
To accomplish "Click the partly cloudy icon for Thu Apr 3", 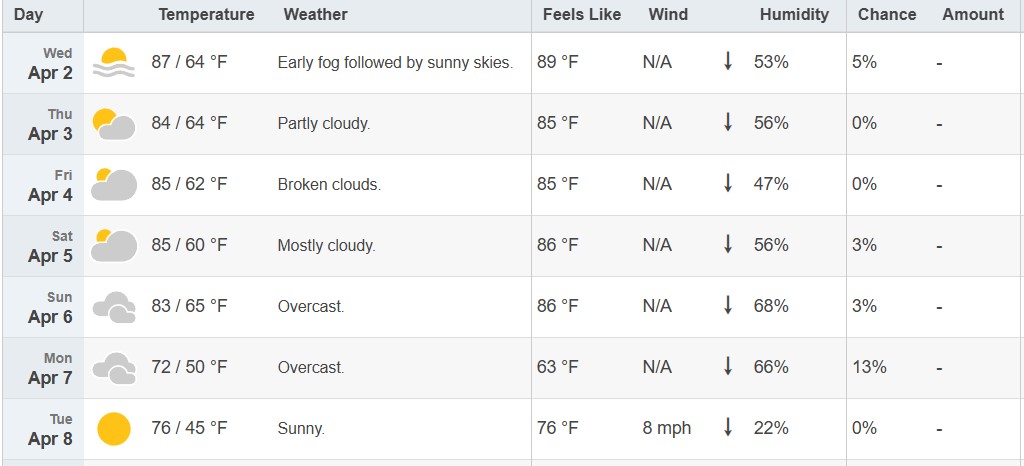I will pyautogui.click(x=114, y=124).
